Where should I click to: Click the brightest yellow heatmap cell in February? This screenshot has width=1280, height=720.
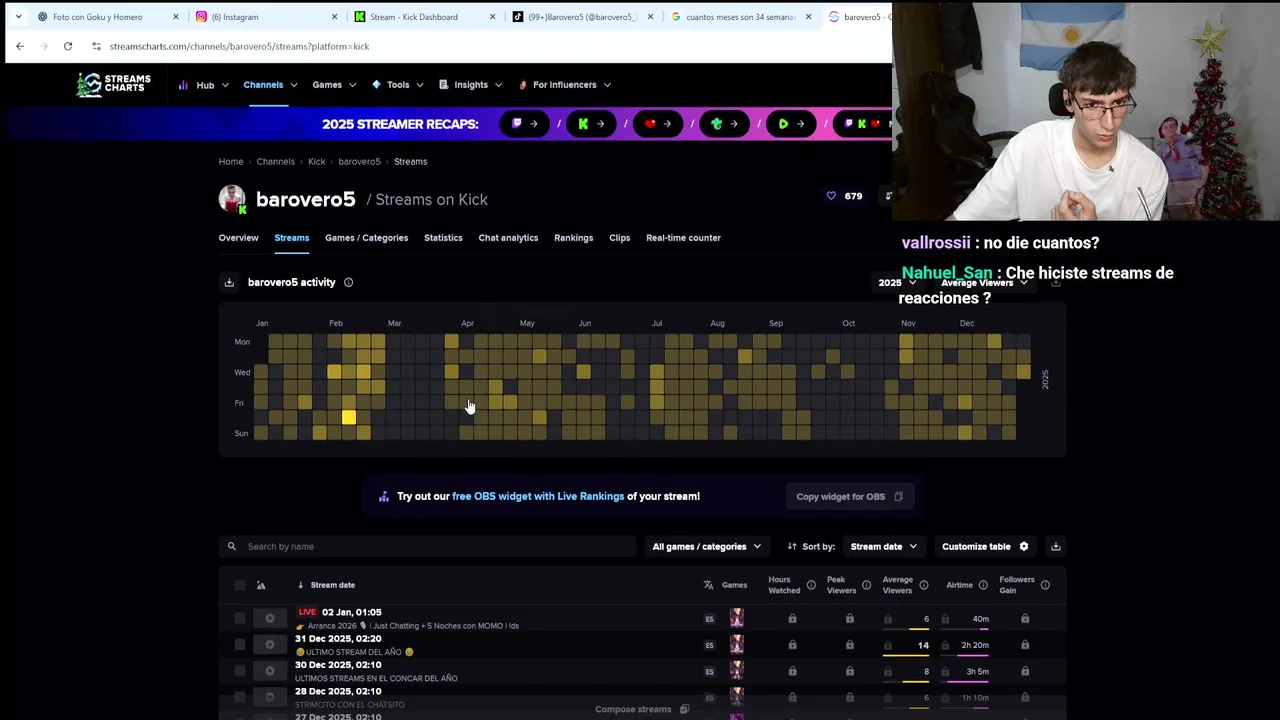pyautogui.click(x=349, y=418)
